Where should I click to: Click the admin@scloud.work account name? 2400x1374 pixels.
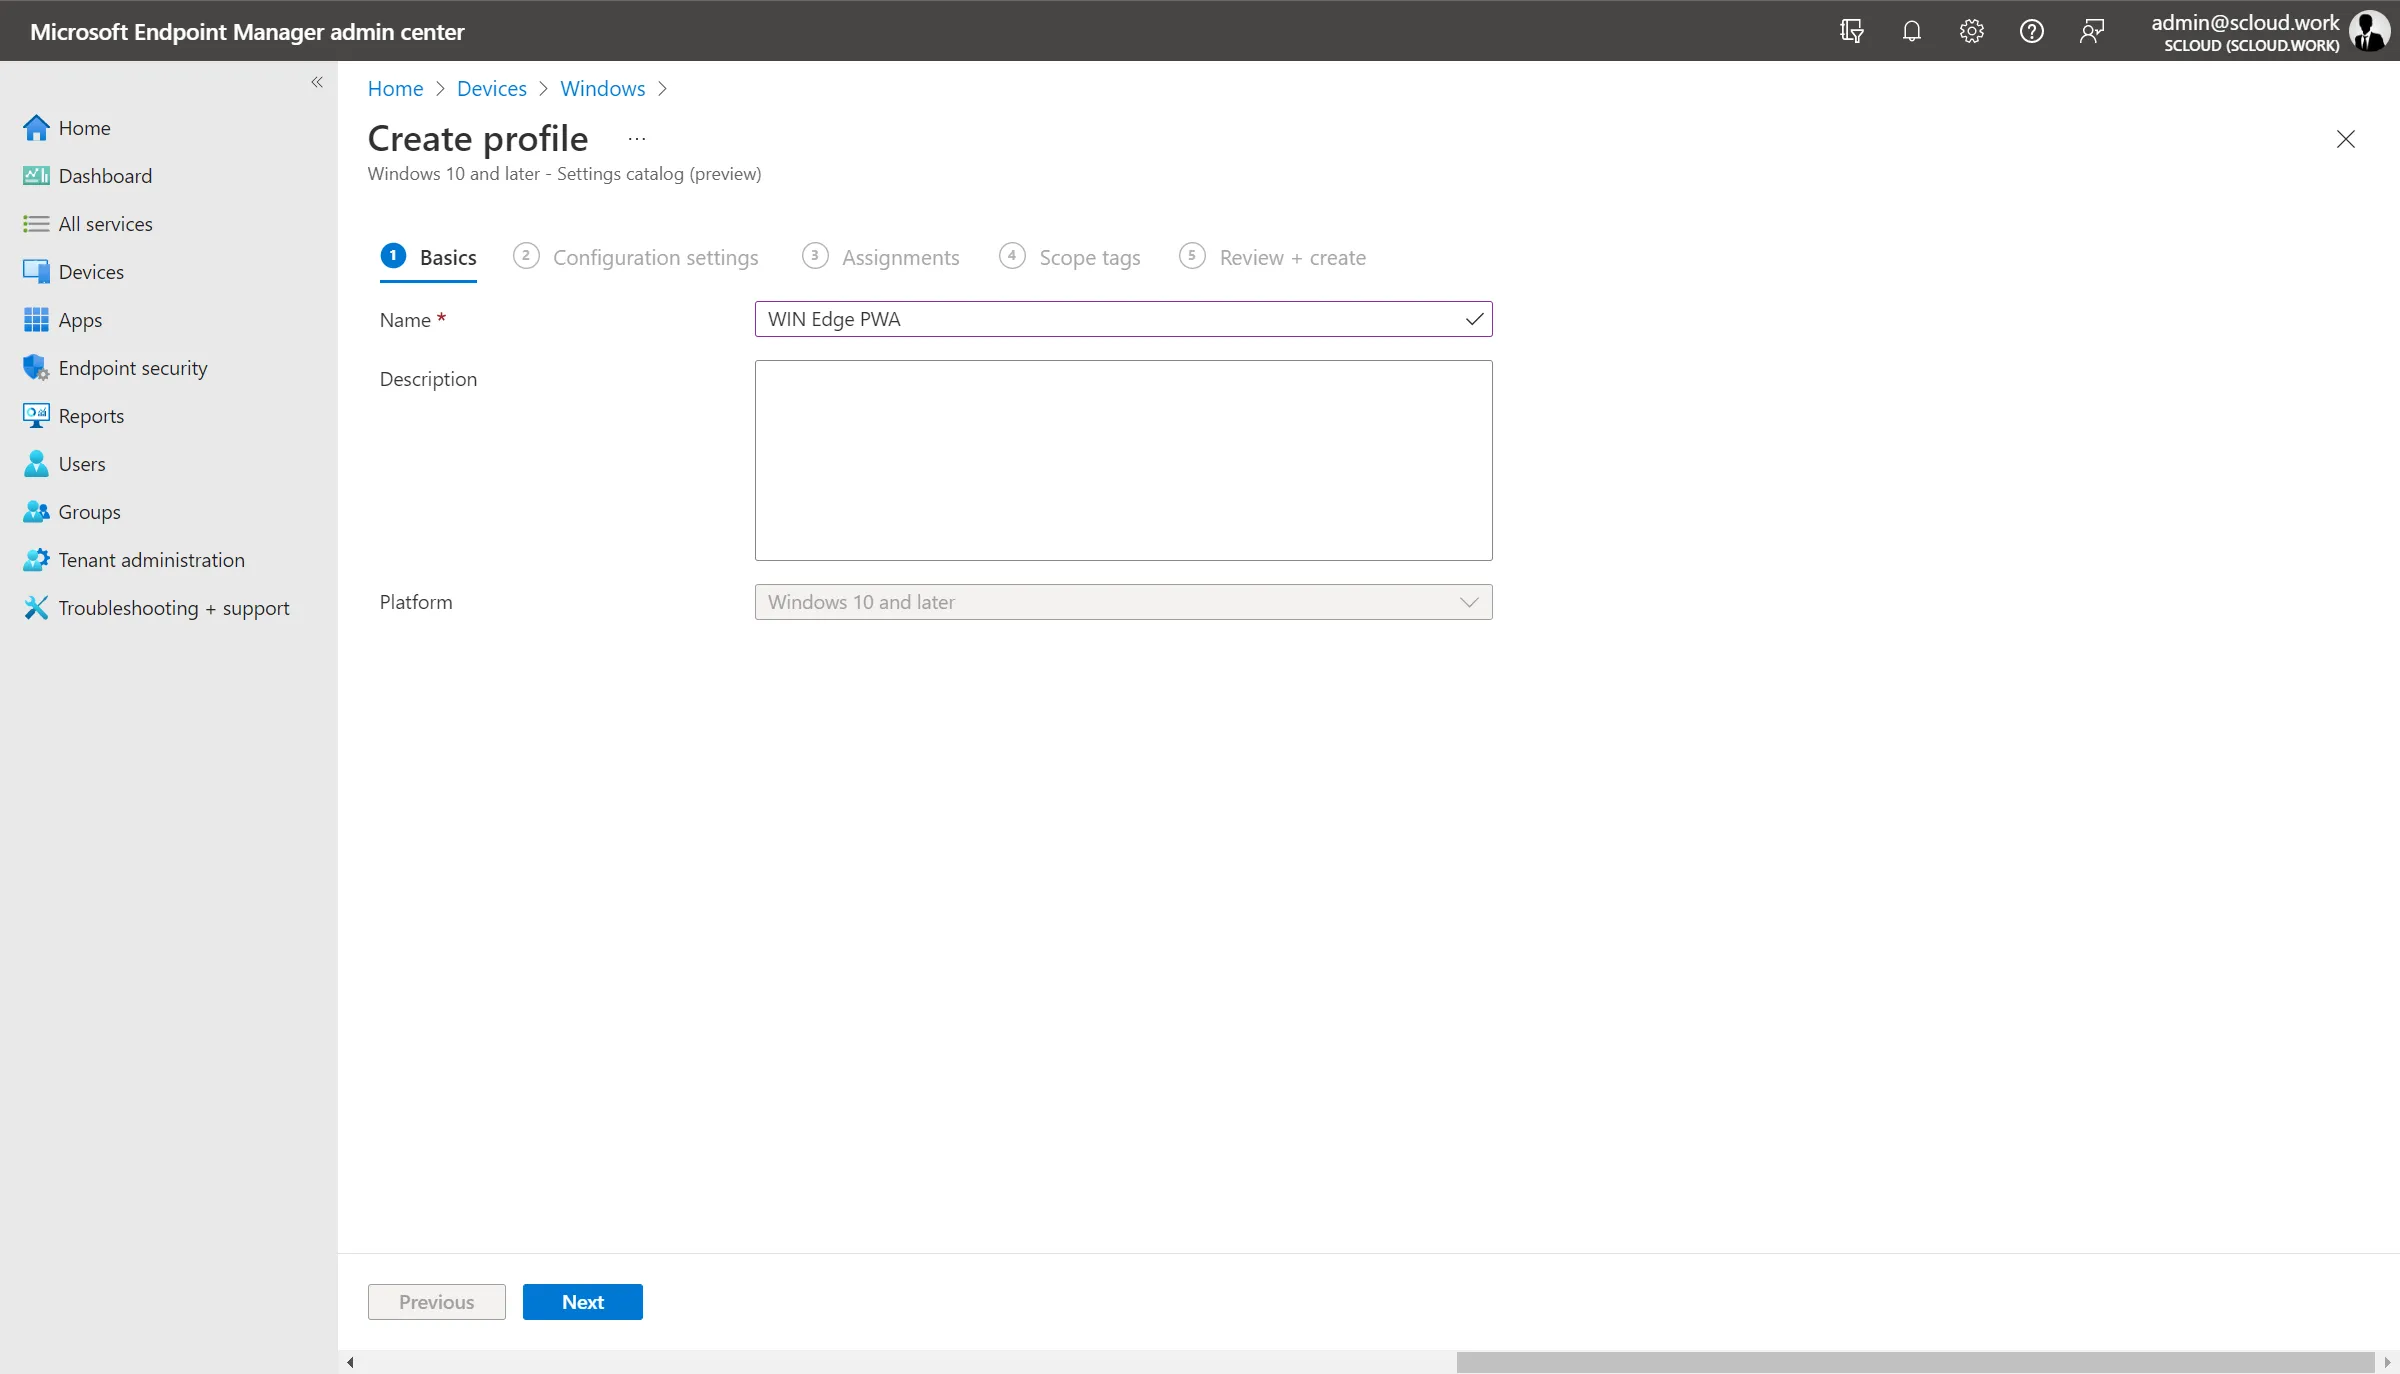pyautogui.click(x=2245, y=22)
